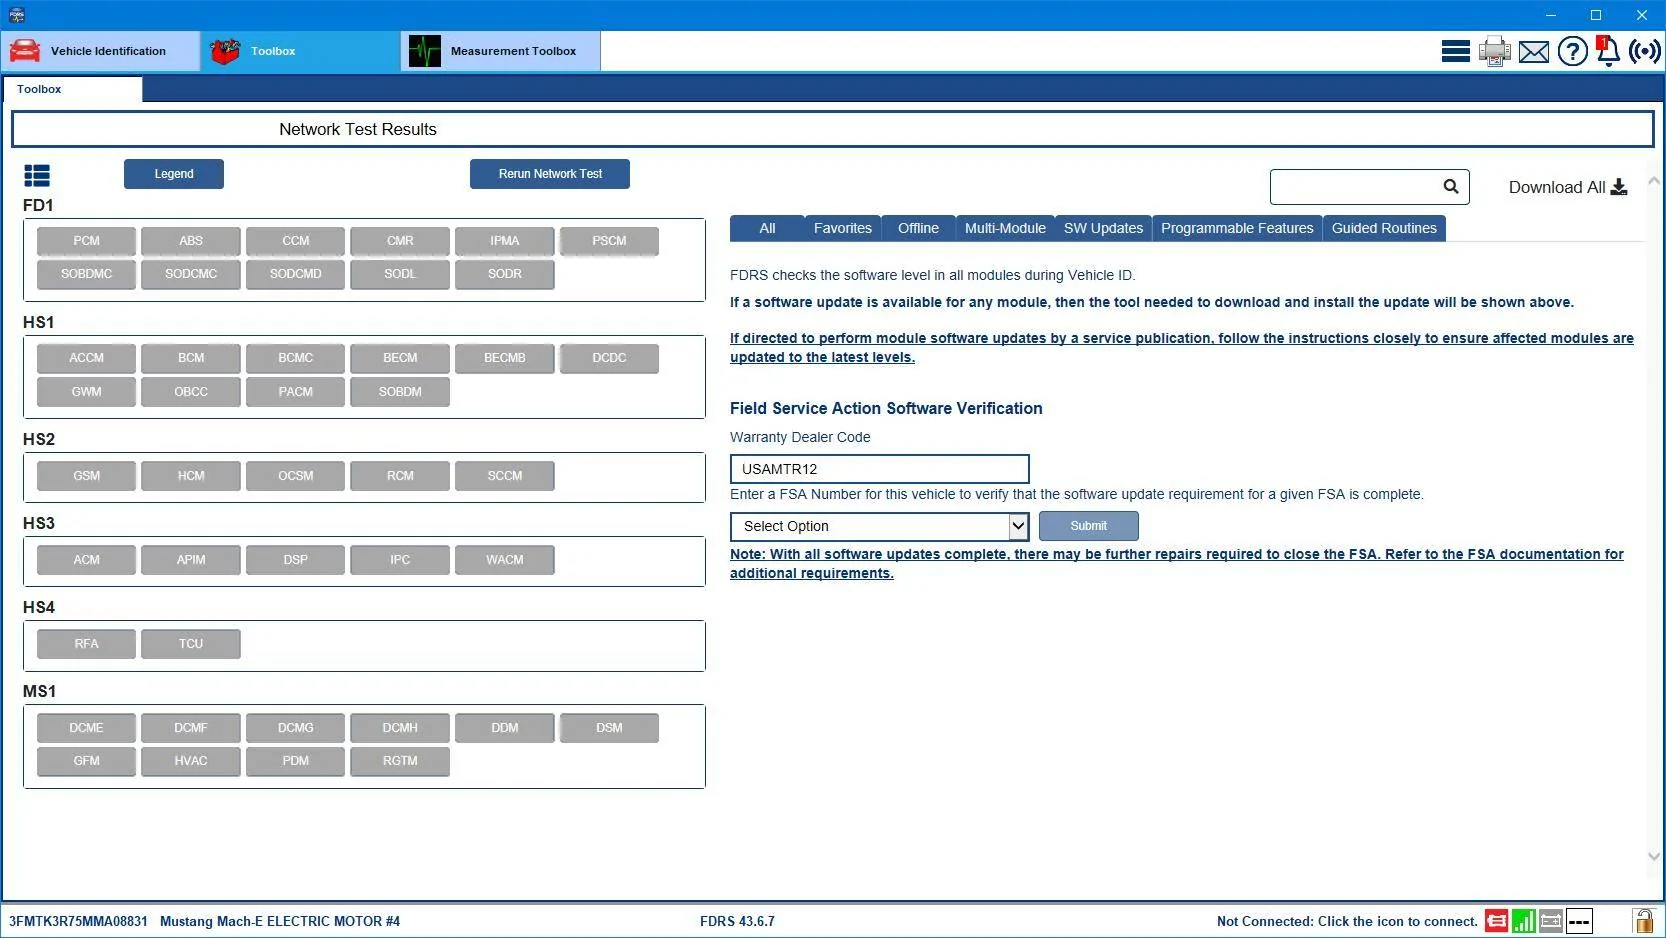Click the red vehicle connection status icon
This screenshot has width=1666, height=938.
pyautogui.click(x=1496, y=921)
